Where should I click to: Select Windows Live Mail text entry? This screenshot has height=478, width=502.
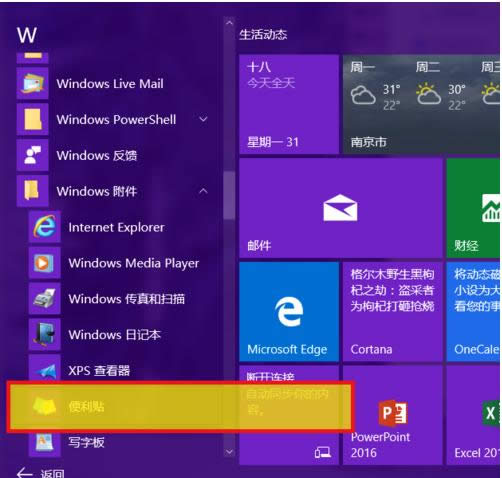110,83
